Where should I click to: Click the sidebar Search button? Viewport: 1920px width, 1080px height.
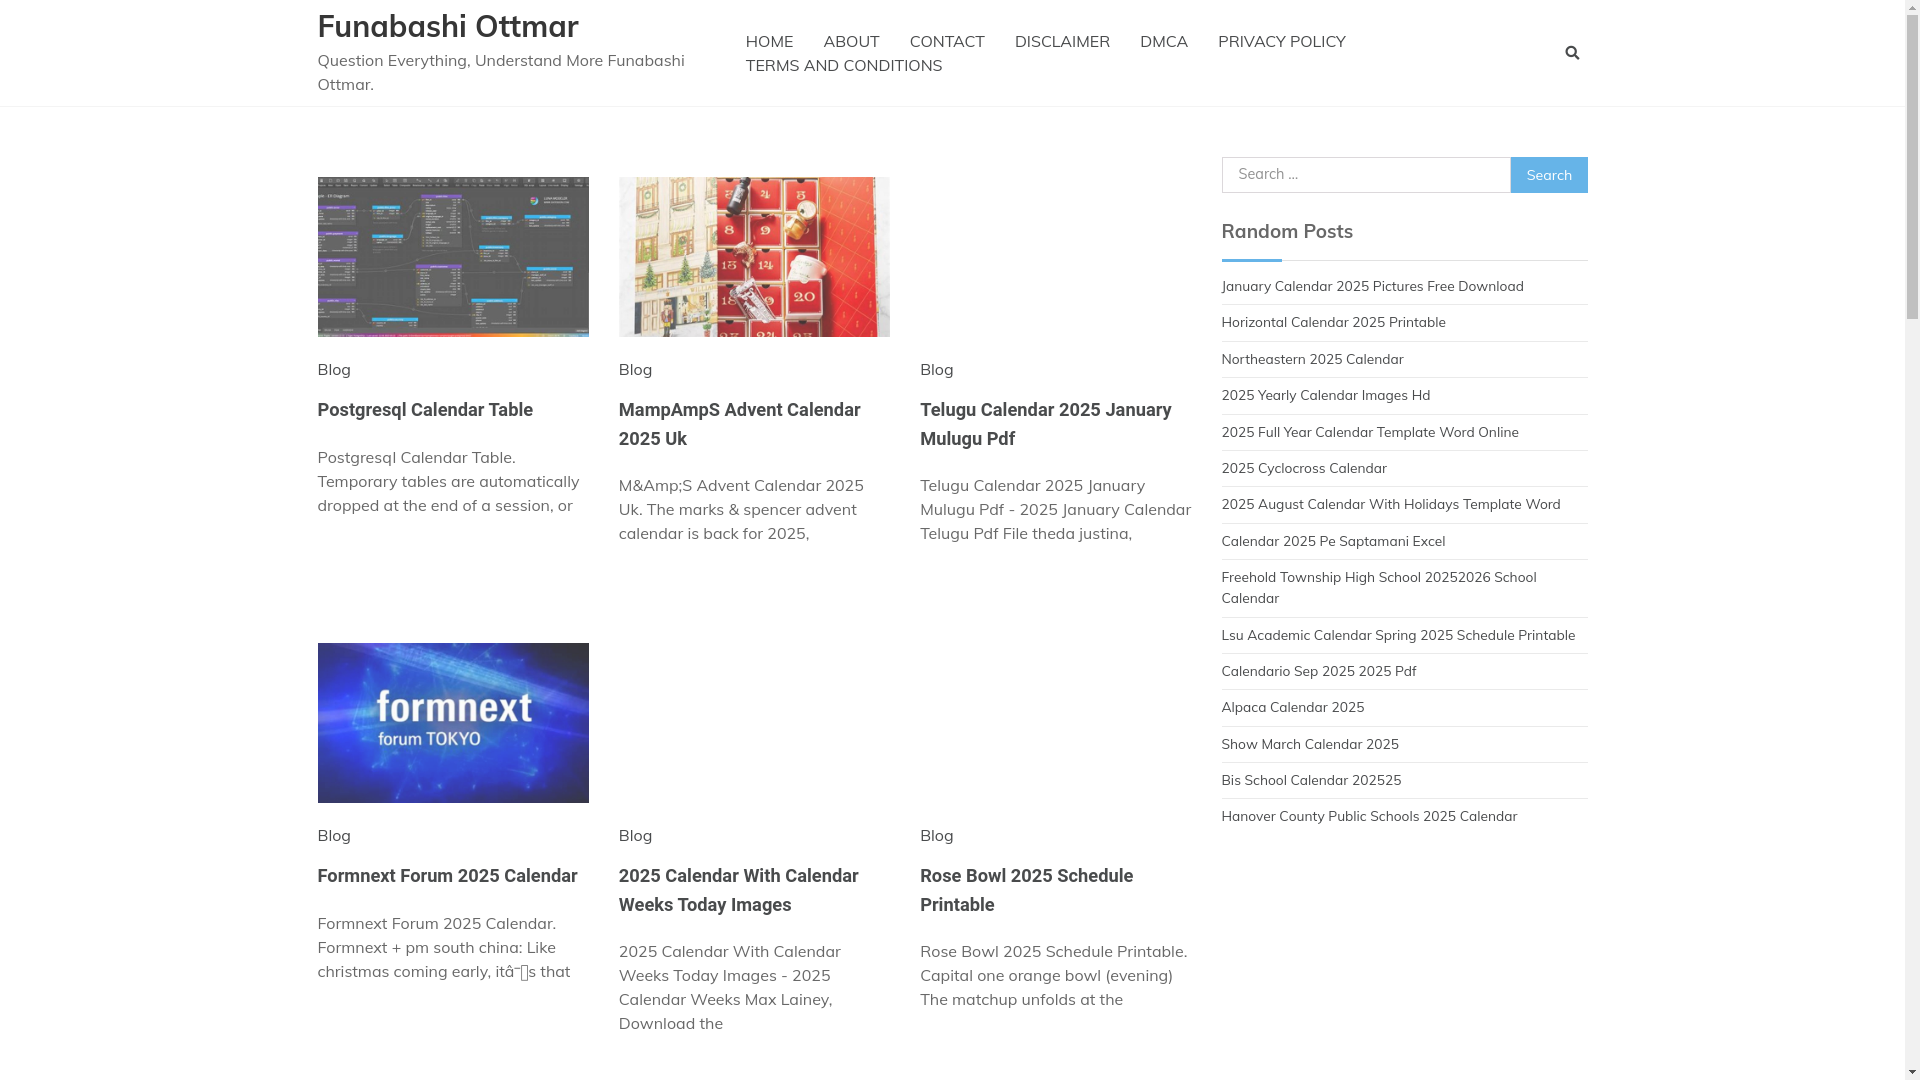pos(1549,175)
